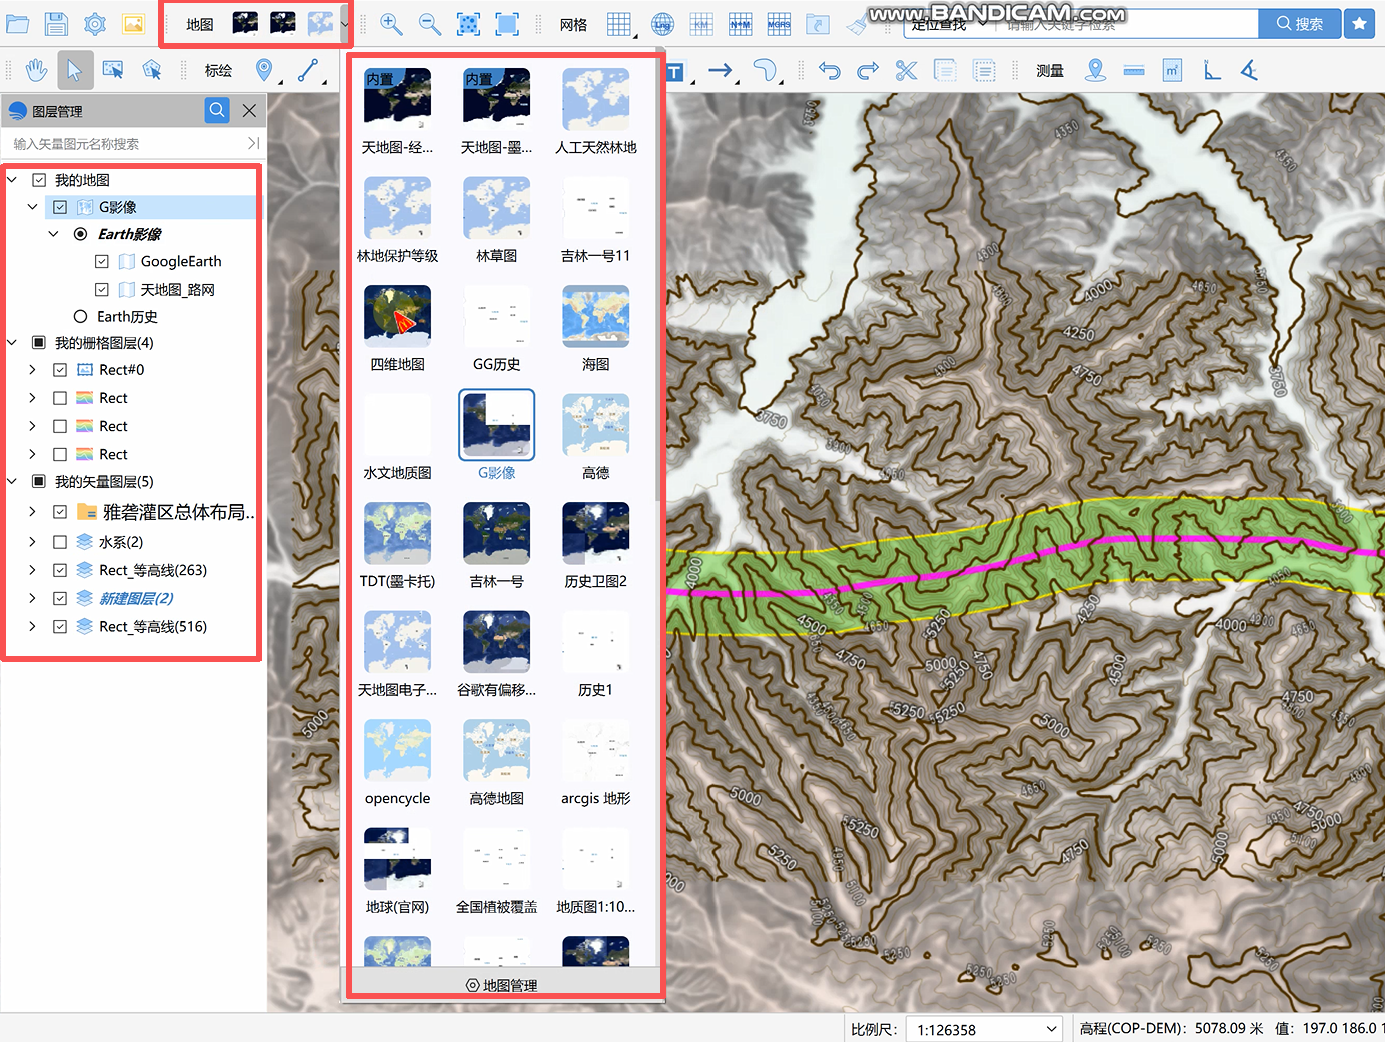
Task: Collapse the 我的地图 tree node
Action: click(x=12, y=180)
